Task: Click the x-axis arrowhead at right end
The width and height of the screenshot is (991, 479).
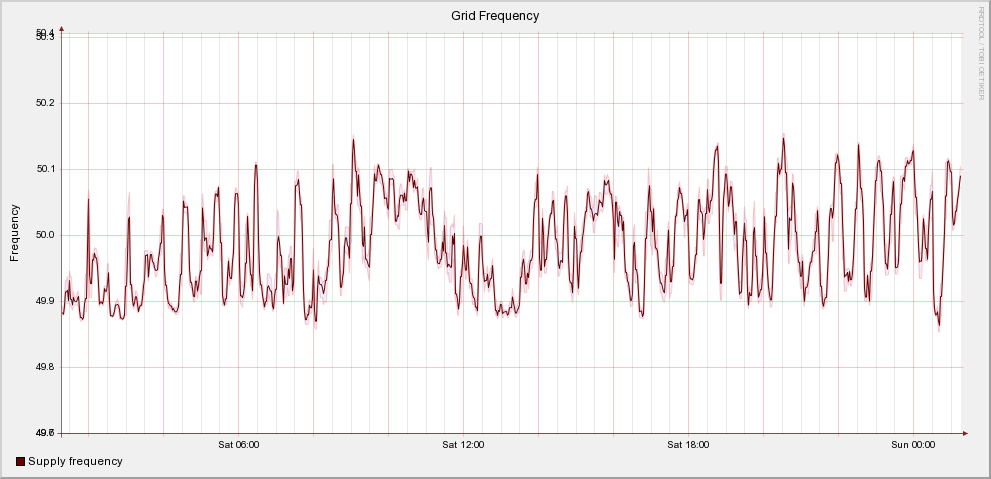Action: [965, 433]
